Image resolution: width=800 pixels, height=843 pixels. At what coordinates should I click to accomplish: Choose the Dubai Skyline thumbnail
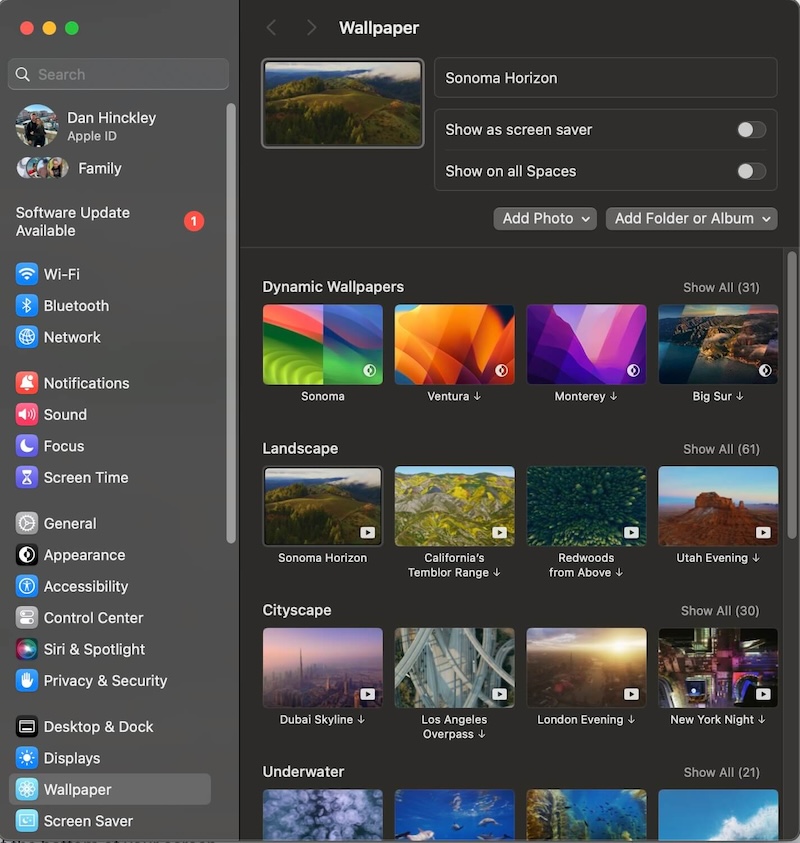coord(323,668)
